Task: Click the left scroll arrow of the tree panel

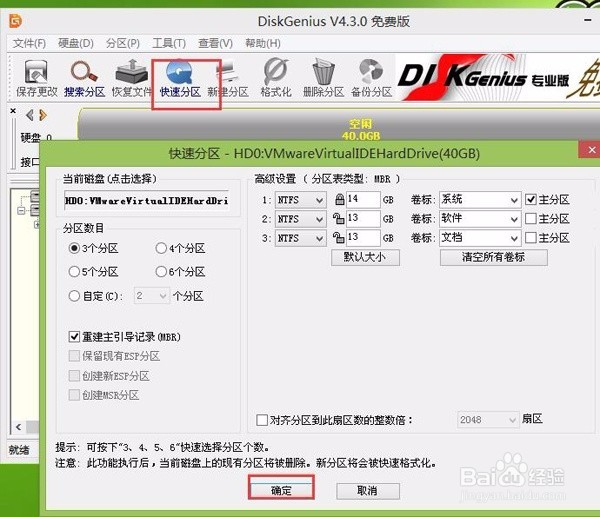Action: [18, 427]
